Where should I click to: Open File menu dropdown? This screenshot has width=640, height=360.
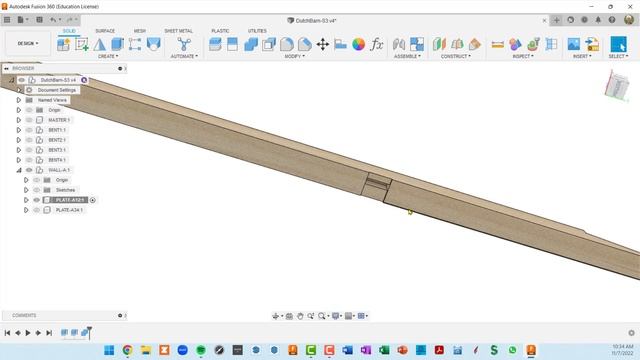tap(22, 20)
